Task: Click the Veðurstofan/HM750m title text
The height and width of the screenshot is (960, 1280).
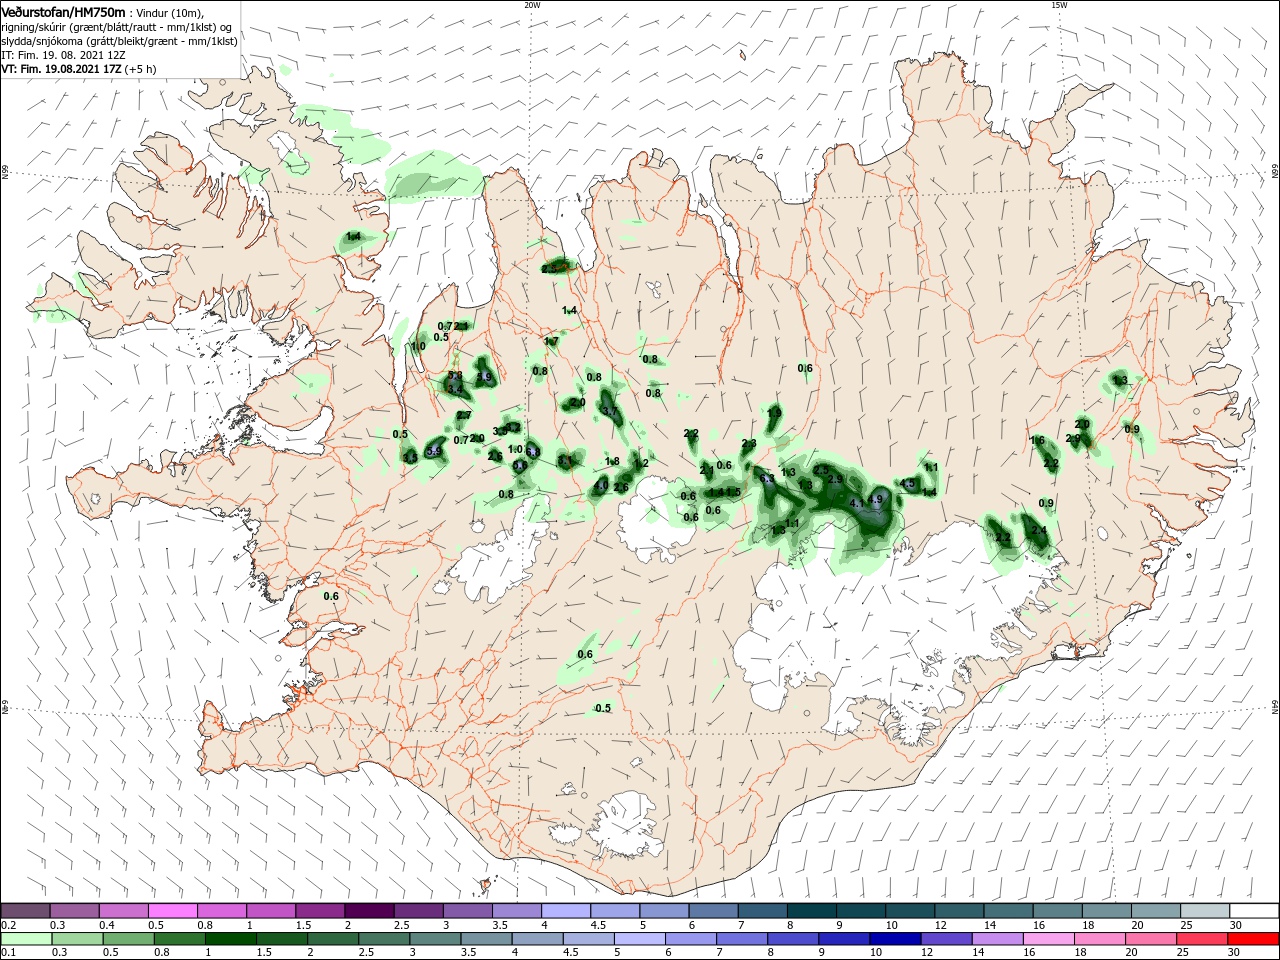Action: pyautogui.click(x=63, y=11)
